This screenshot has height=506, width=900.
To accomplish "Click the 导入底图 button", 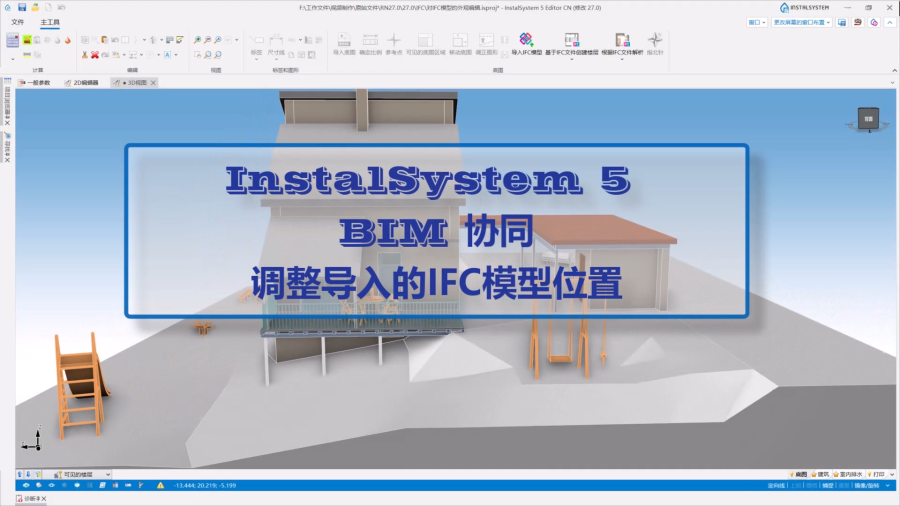I will tap(344, 44).
